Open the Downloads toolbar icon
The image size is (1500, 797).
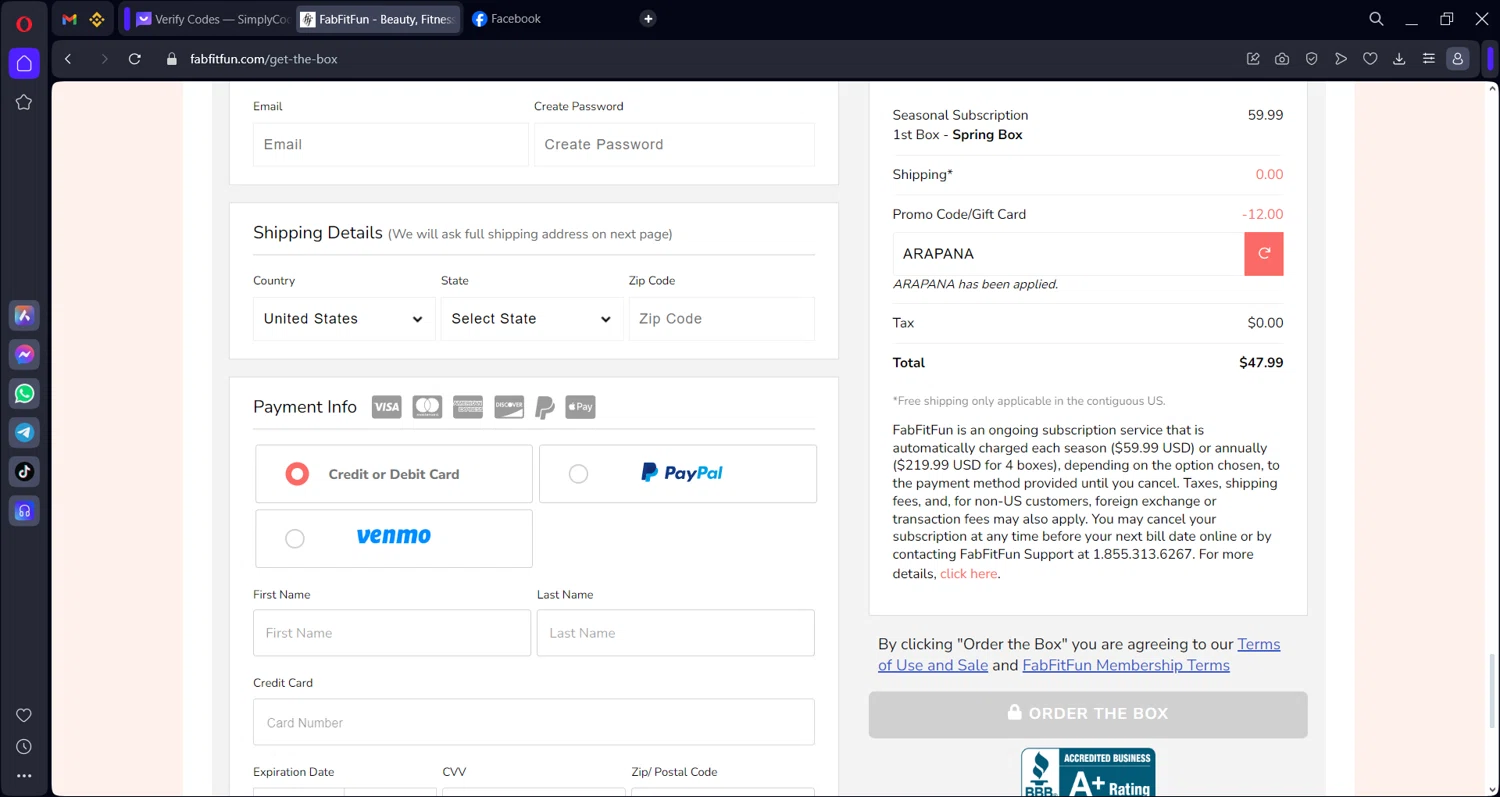pyautogui.click(x=1399, y=59)
